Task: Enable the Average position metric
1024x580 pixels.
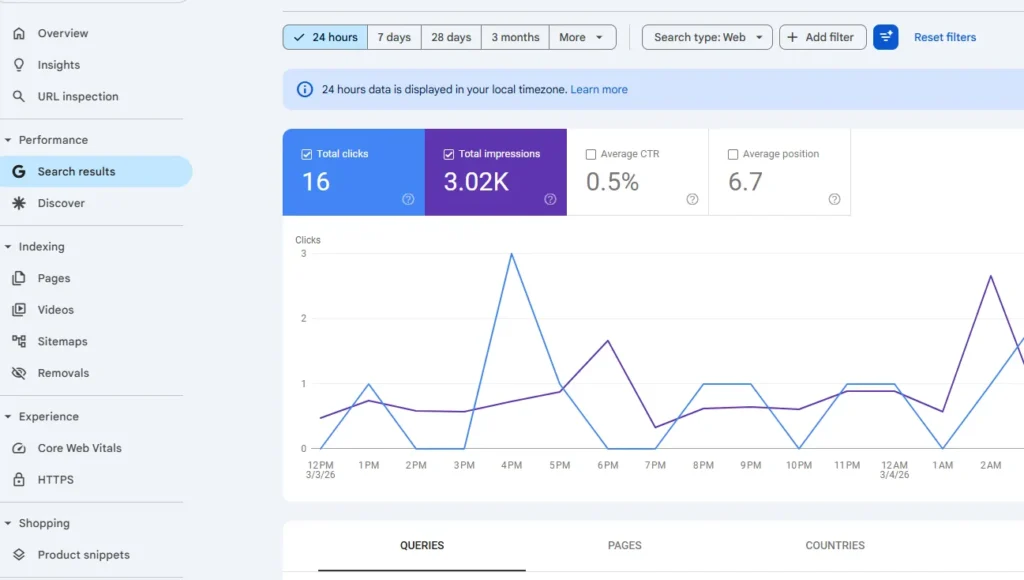Action: [x=730, y=153]
